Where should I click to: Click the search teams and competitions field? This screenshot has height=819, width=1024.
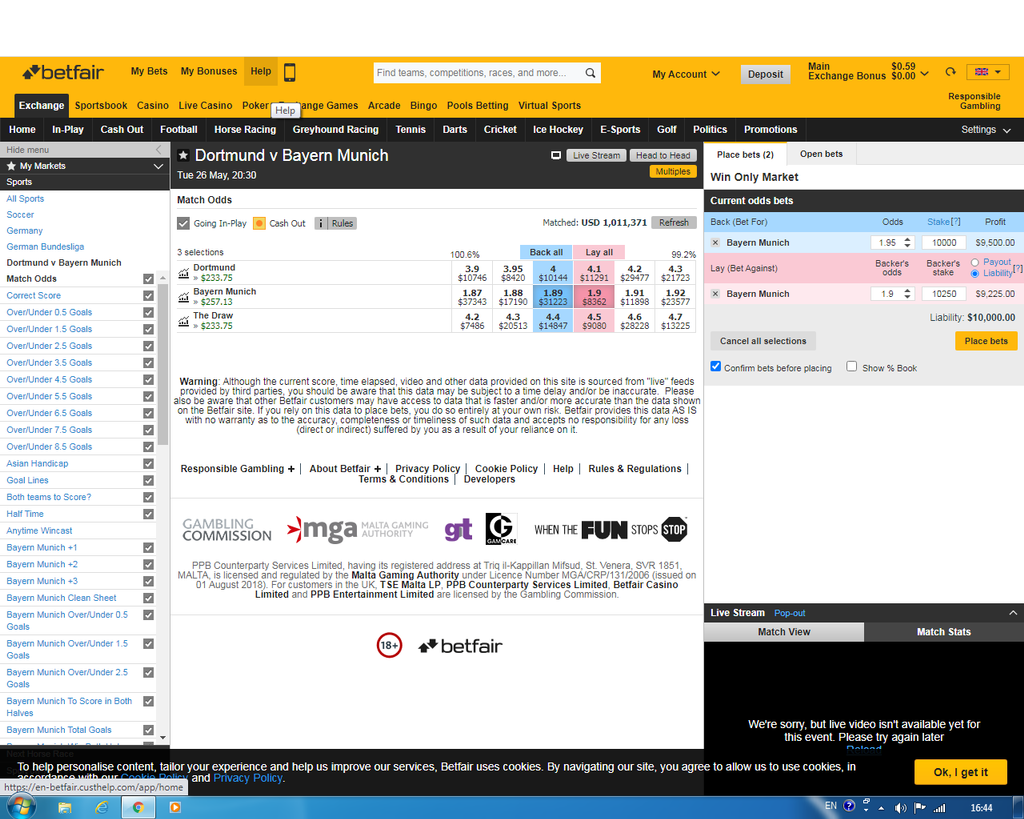coord(478,72)
